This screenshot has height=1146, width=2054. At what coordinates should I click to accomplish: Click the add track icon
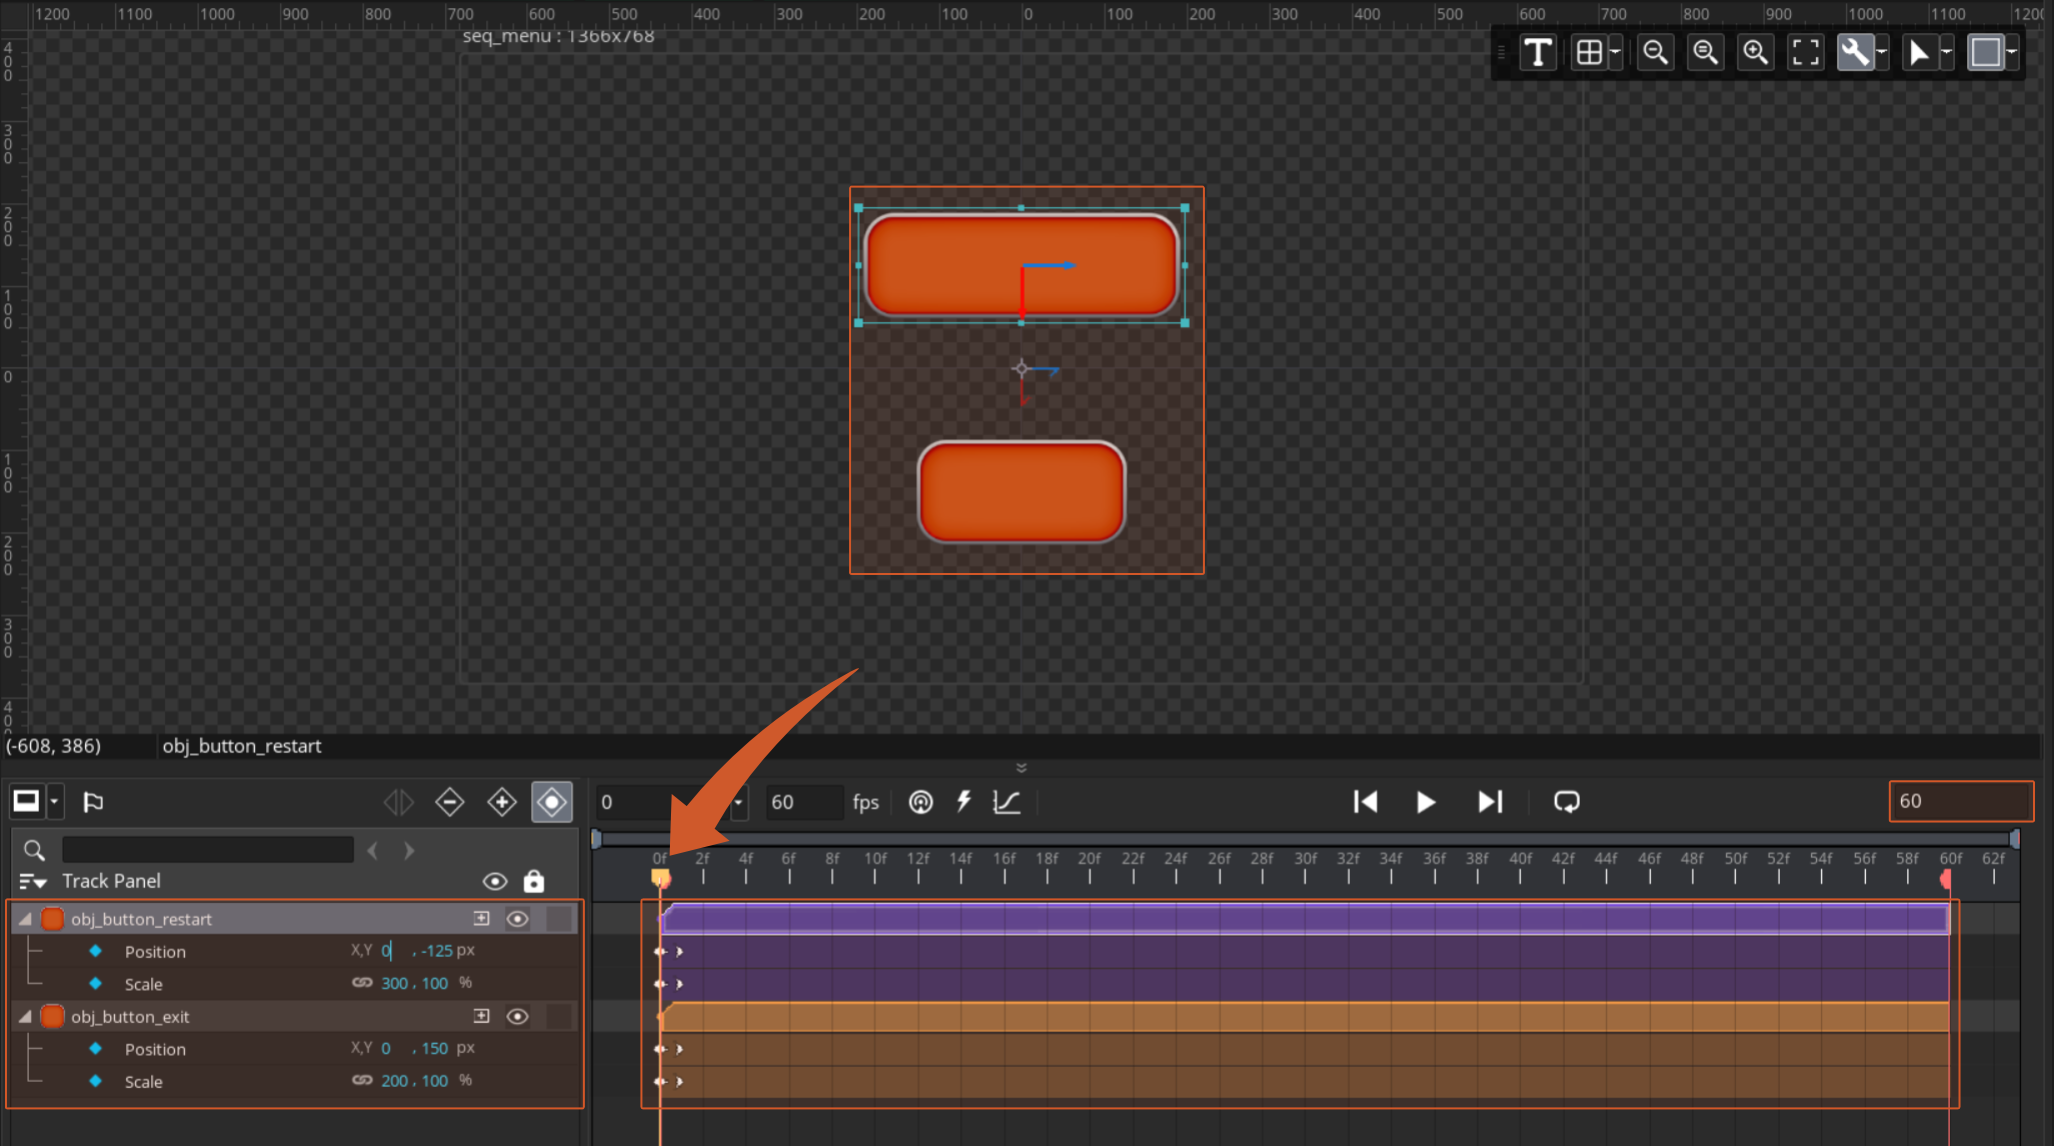tap(26, 801)
